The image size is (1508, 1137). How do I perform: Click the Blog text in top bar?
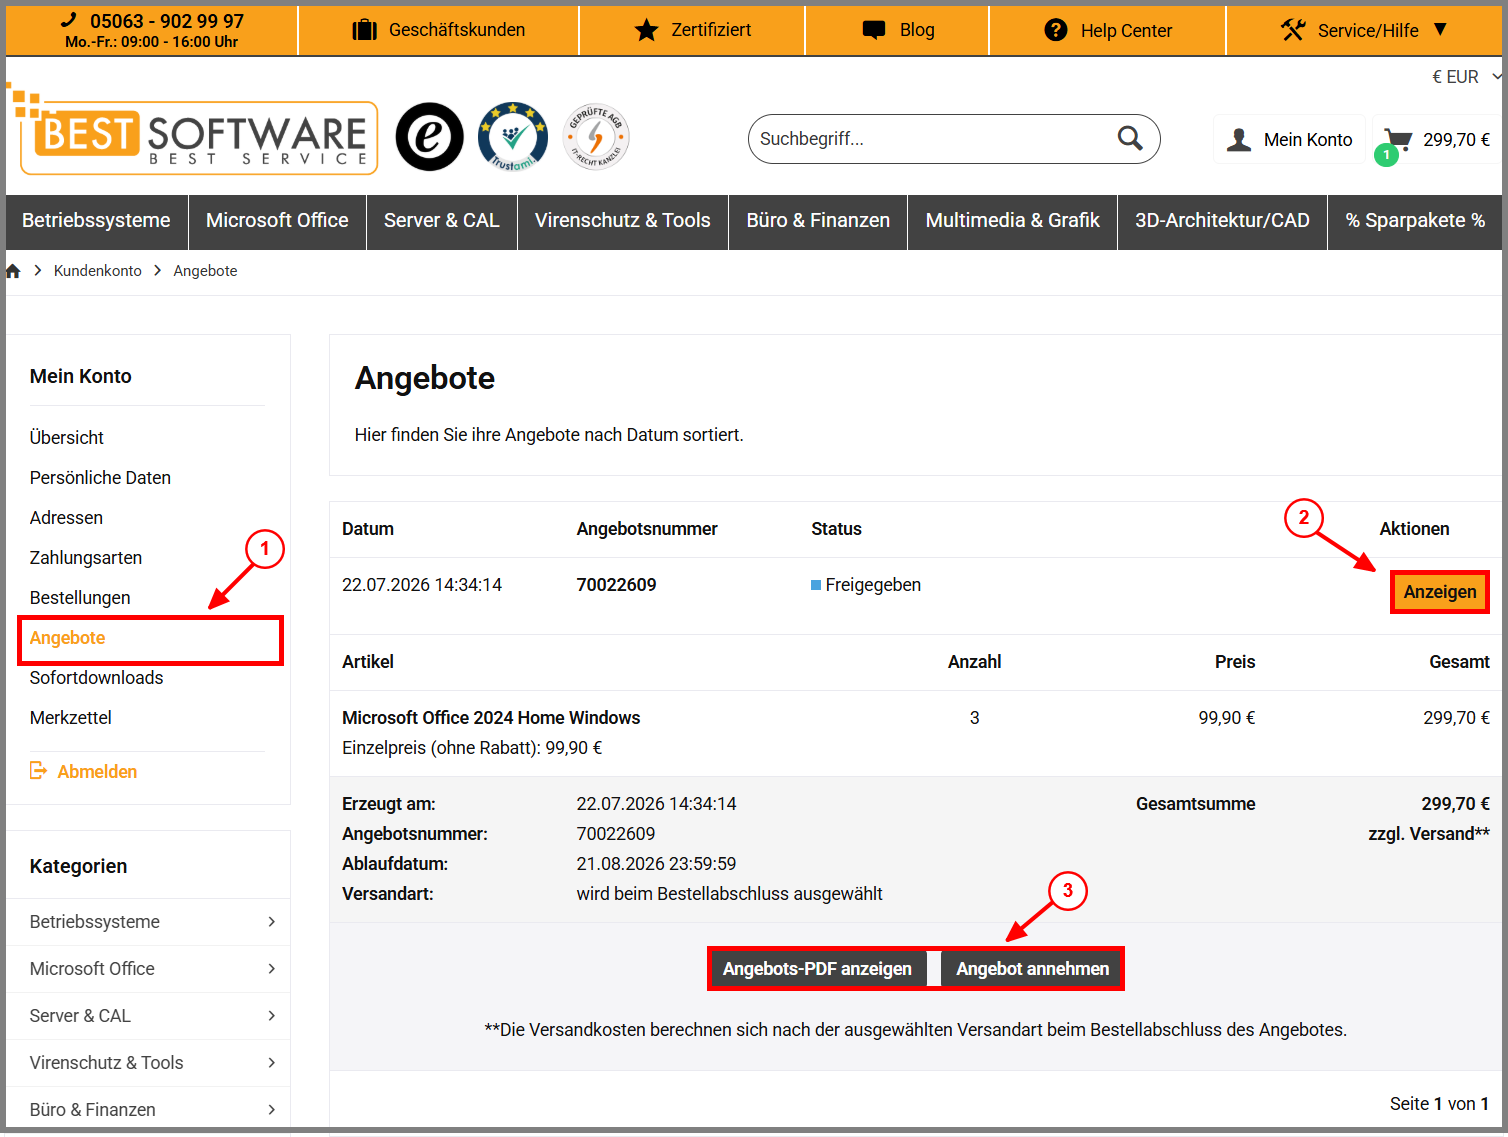[x=917, y=30]
